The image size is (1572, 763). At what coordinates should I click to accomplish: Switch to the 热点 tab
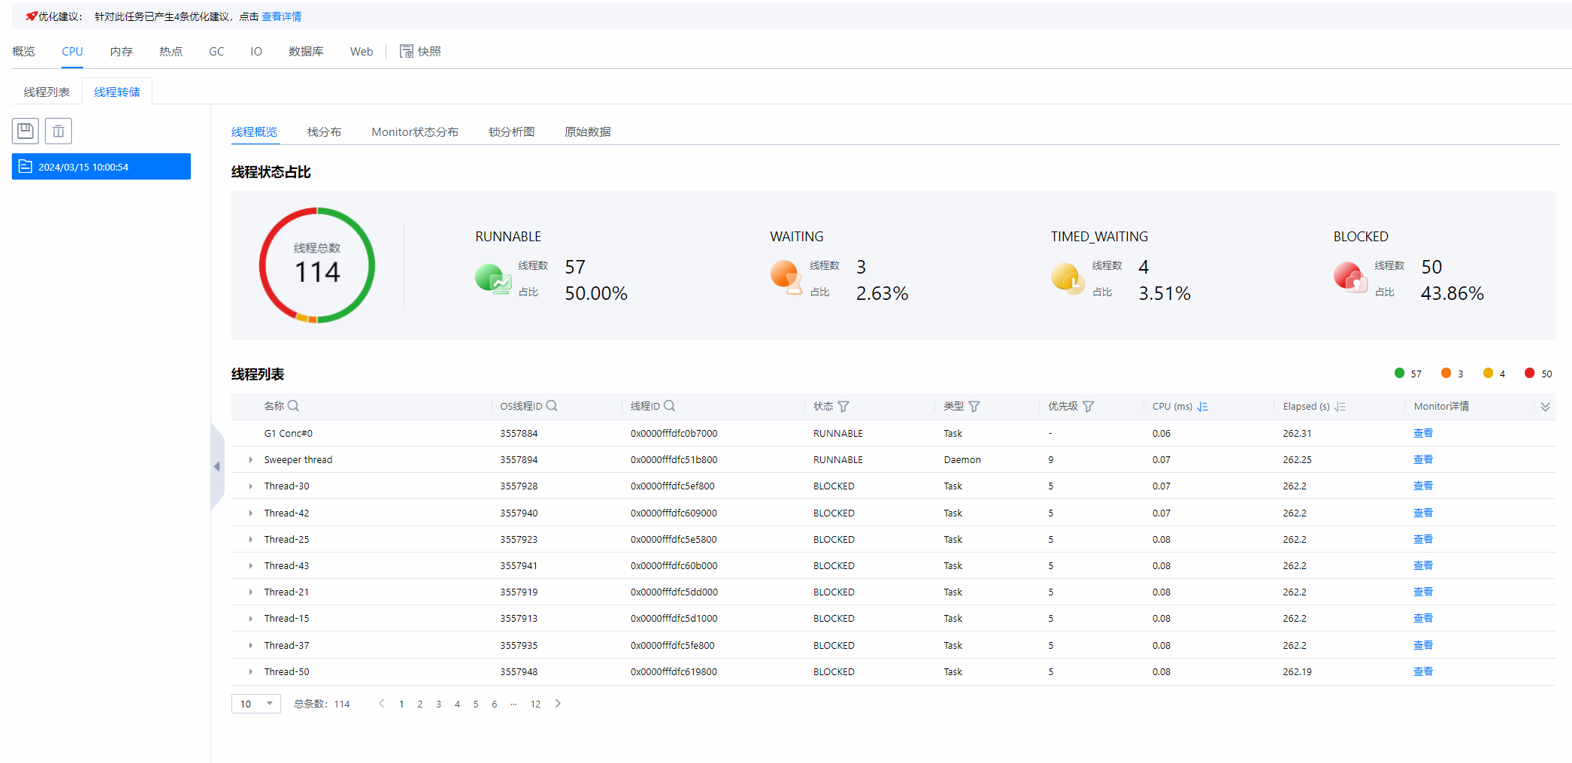pyautogui.click(x=171, y=51)
